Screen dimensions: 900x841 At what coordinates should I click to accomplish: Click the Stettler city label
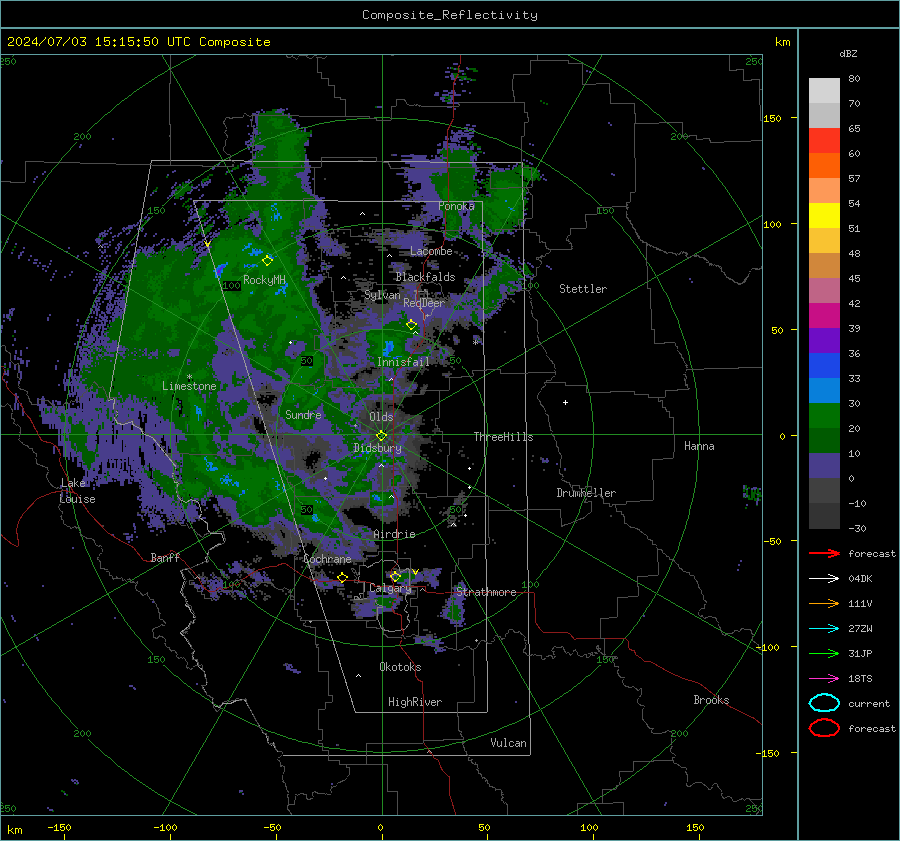click(583, 289)
